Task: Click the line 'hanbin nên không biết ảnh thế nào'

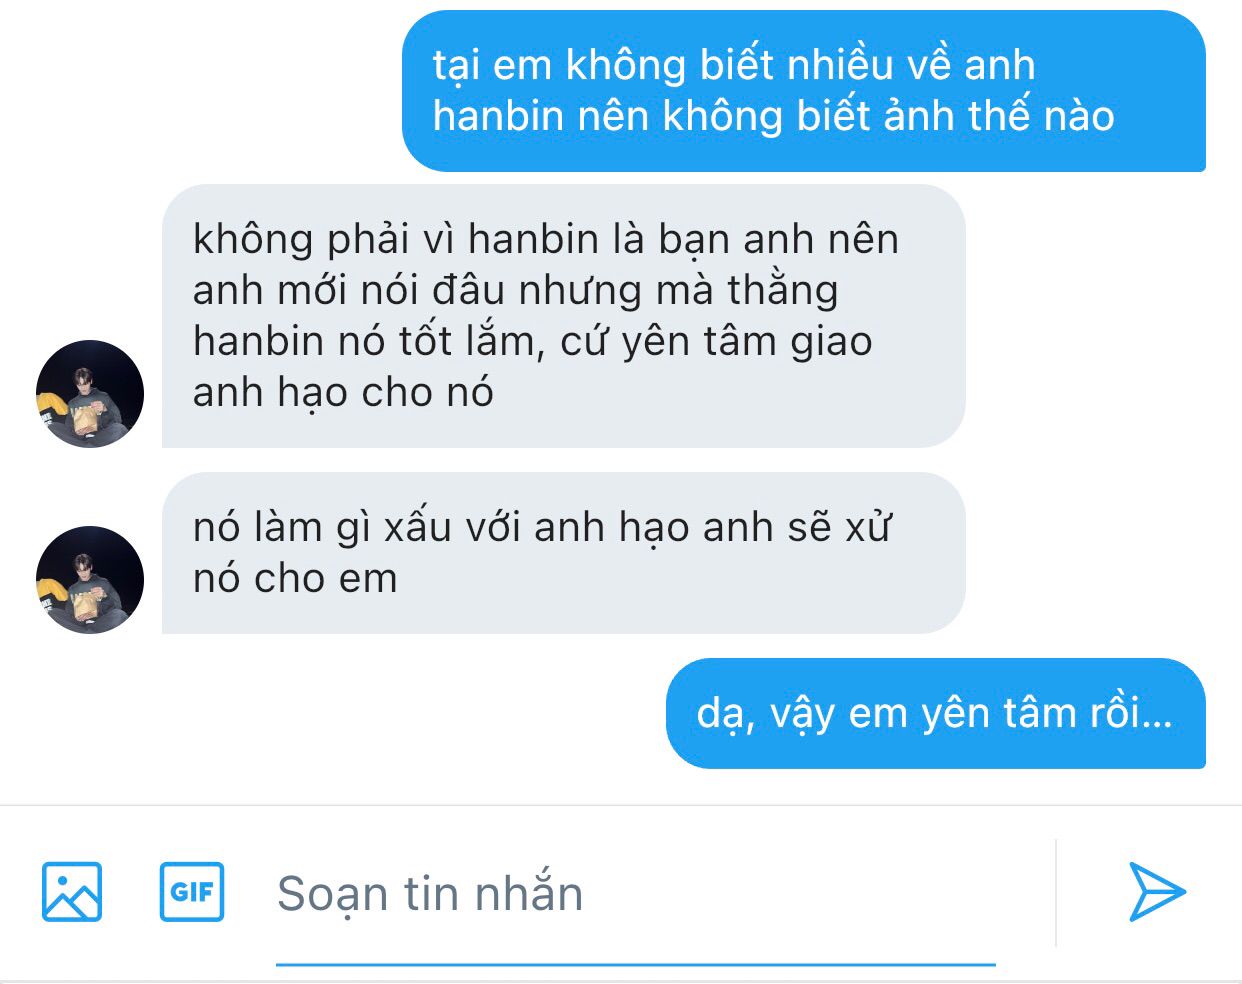Action: click(x=773, y=116)
